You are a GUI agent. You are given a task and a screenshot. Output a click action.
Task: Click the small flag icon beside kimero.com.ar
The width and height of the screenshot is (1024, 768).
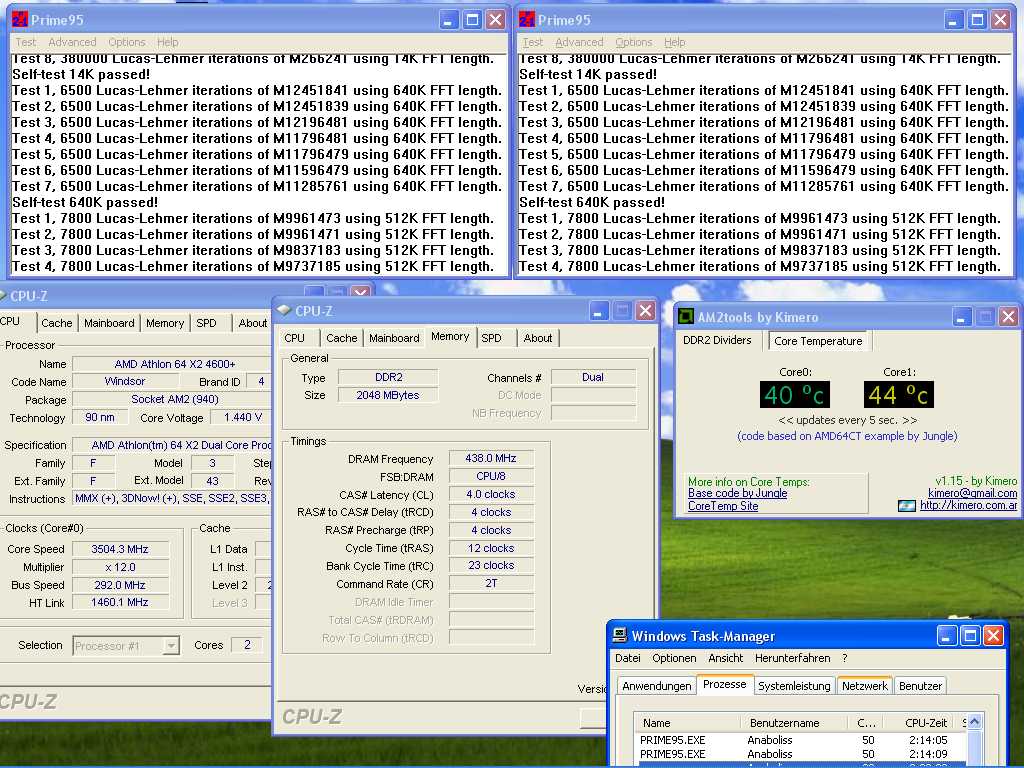point(906,505)
